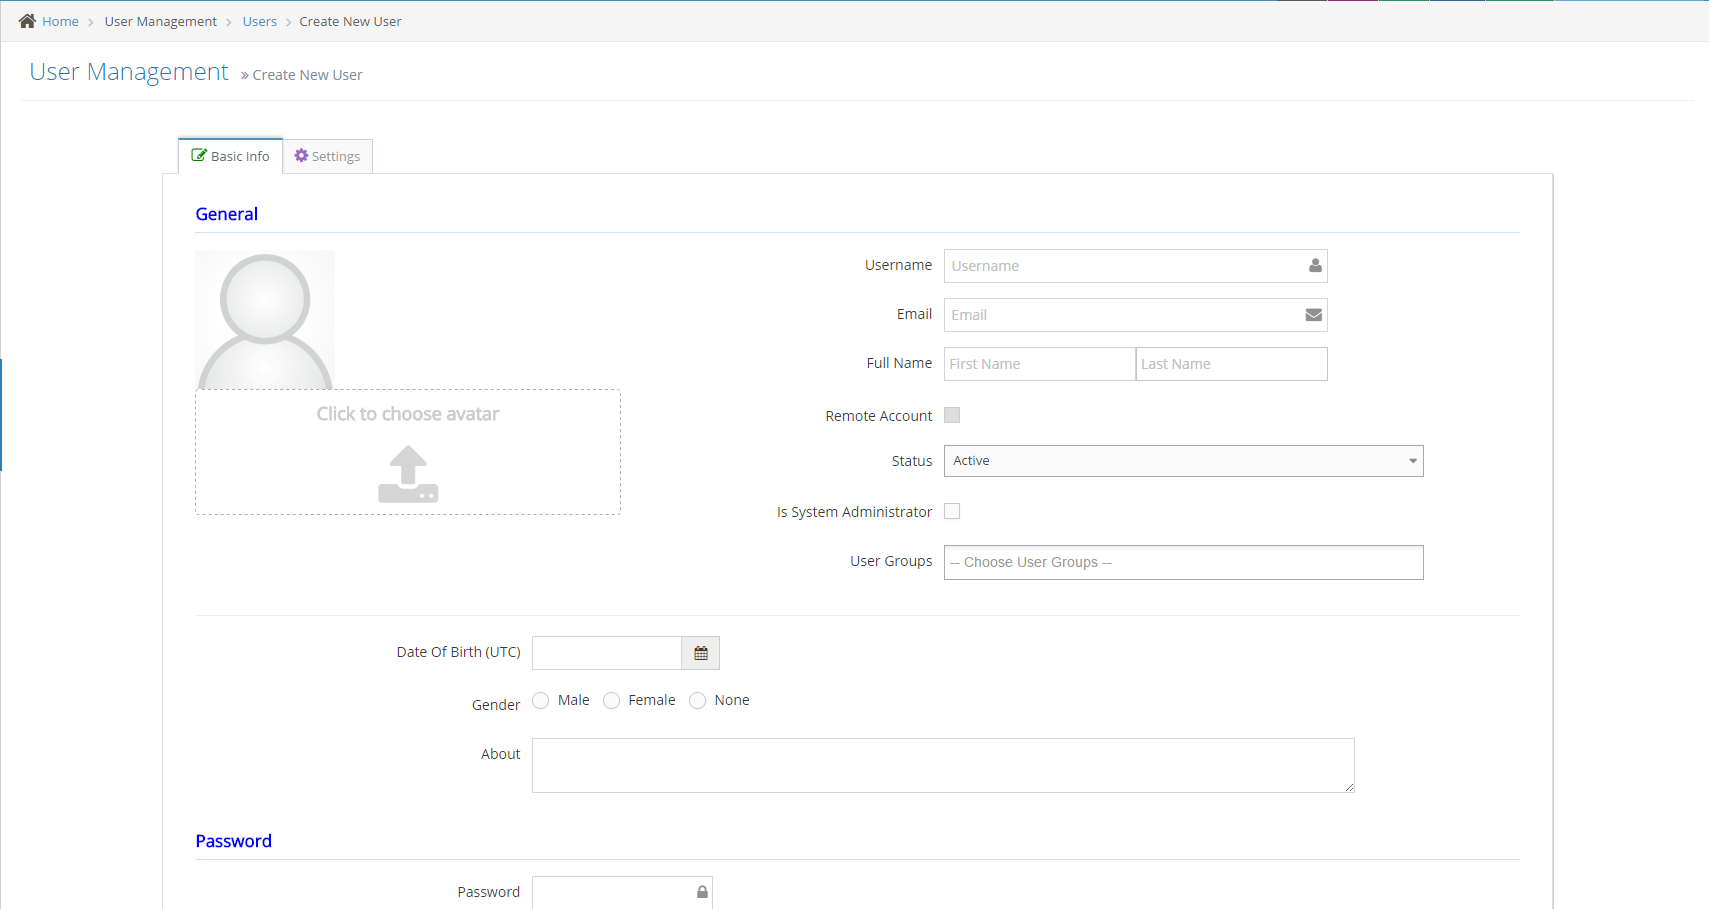
Task: Click the Basic Info edit icon
Action: [199, 156]
